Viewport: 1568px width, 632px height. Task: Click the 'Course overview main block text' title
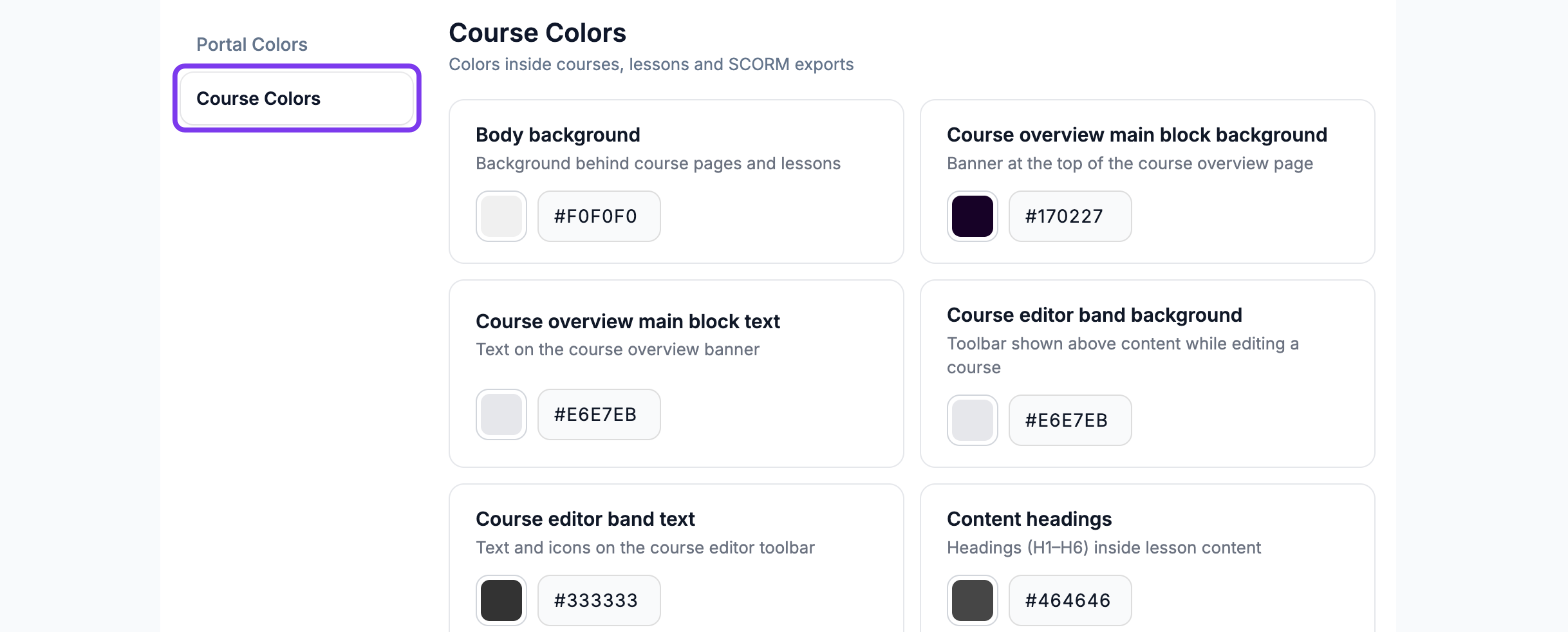[628, 321]
